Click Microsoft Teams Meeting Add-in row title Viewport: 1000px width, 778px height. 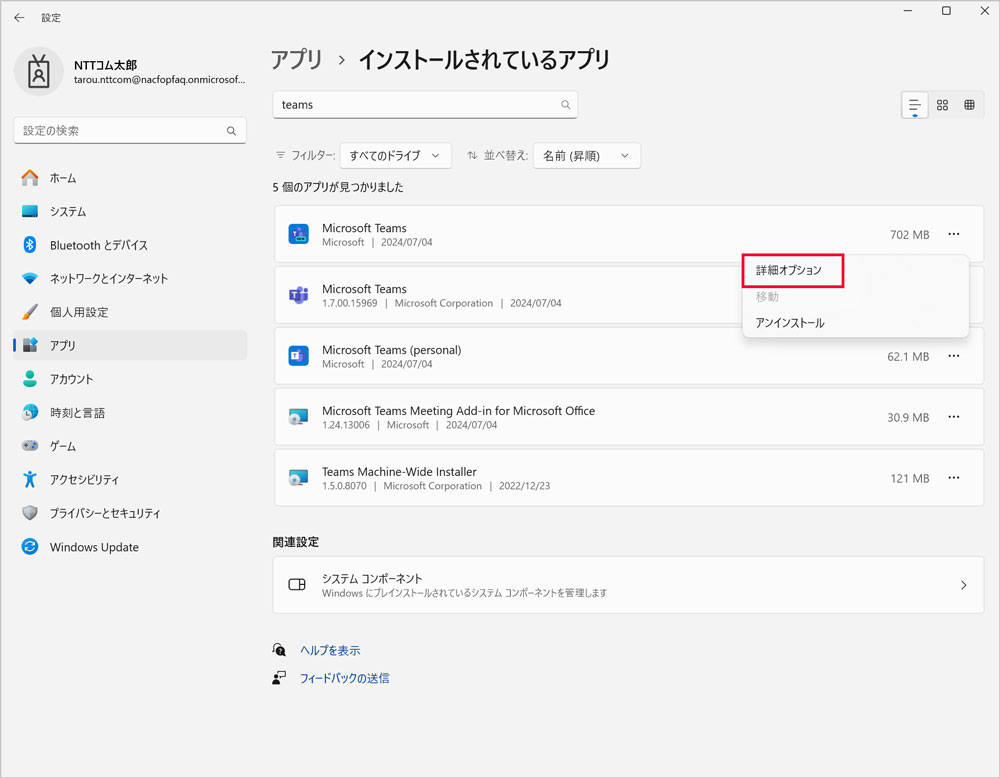[x=459, y=411]
